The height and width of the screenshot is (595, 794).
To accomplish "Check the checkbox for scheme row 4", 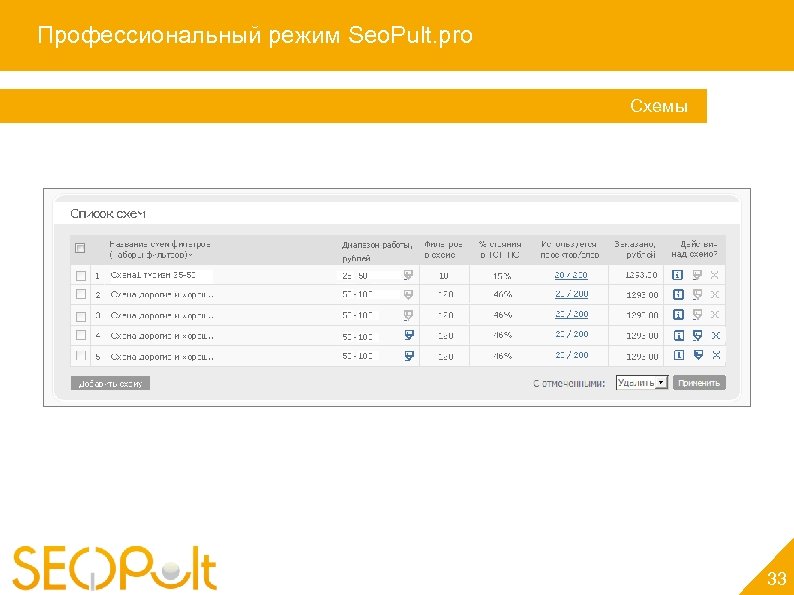I will (x=81, y=335).
